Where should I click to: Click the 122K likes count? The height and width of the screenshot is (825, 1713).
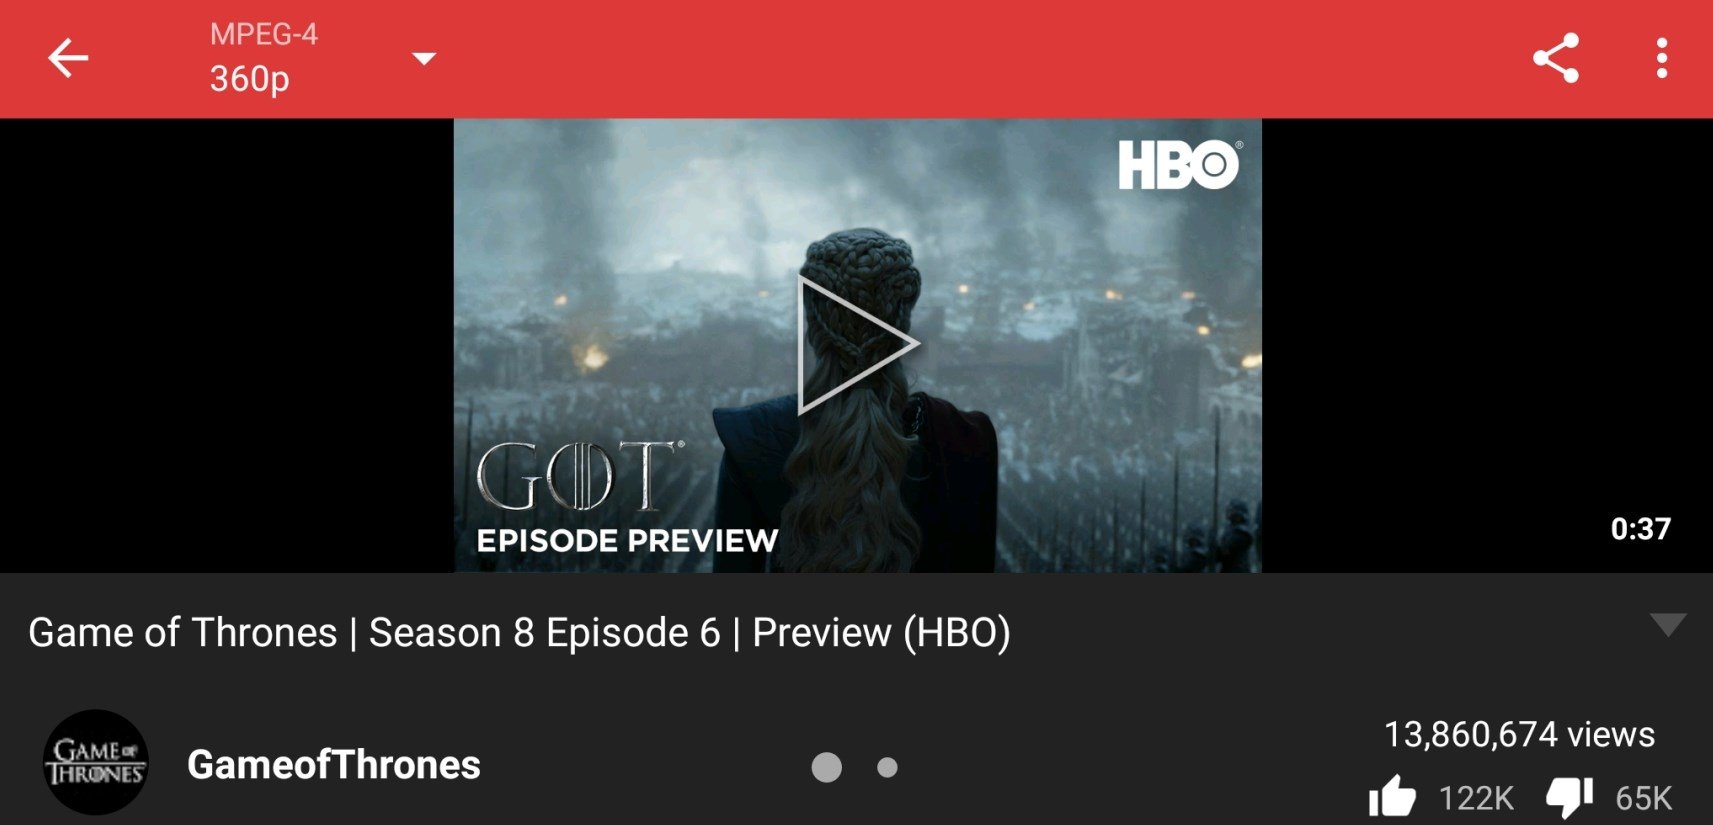click(1476, 798)
